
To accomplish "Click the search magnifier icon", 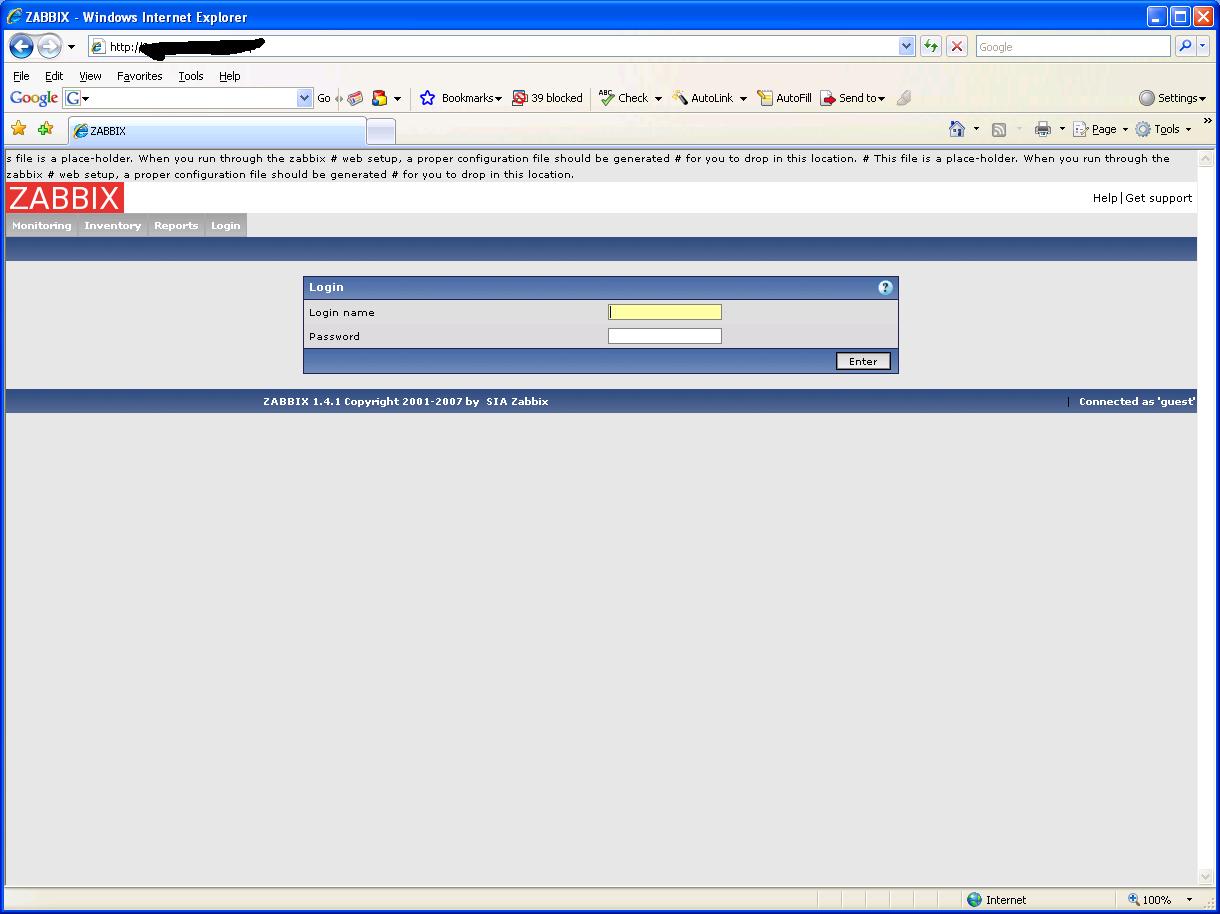I will pyautogui.click(x=1185, y=46).
